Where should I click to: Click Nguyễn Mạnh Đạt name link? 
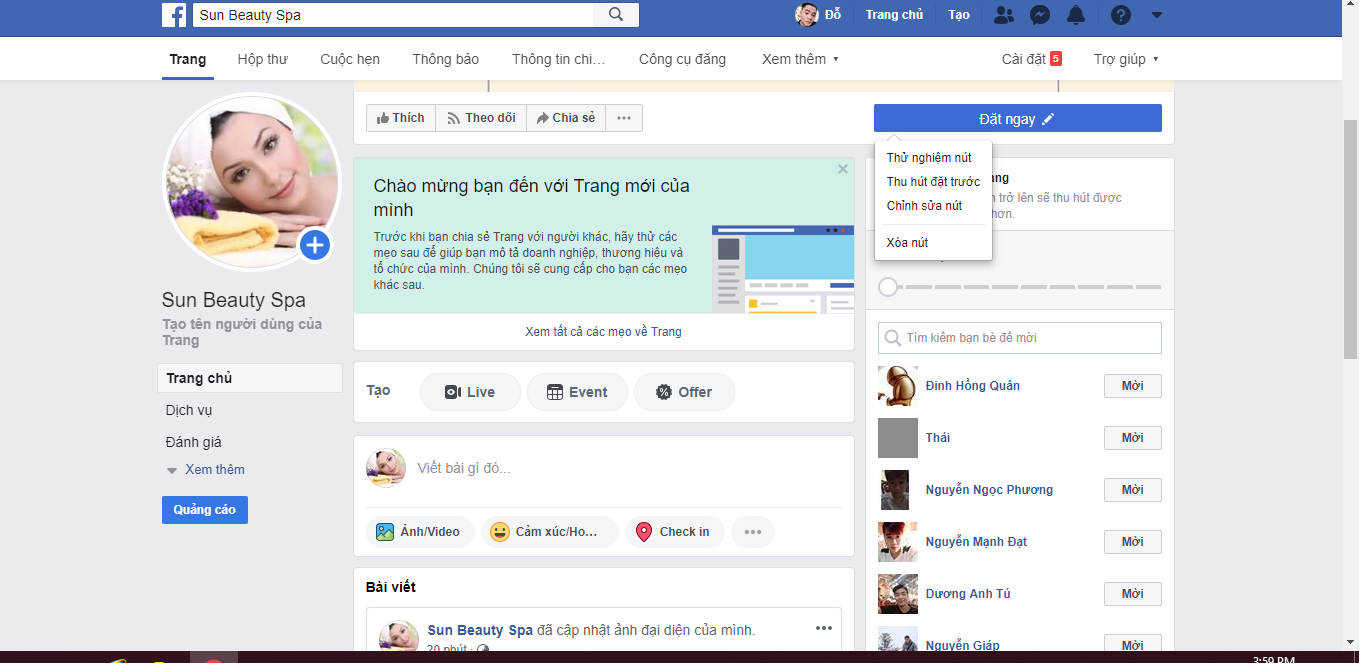click(x=976, y=542)
